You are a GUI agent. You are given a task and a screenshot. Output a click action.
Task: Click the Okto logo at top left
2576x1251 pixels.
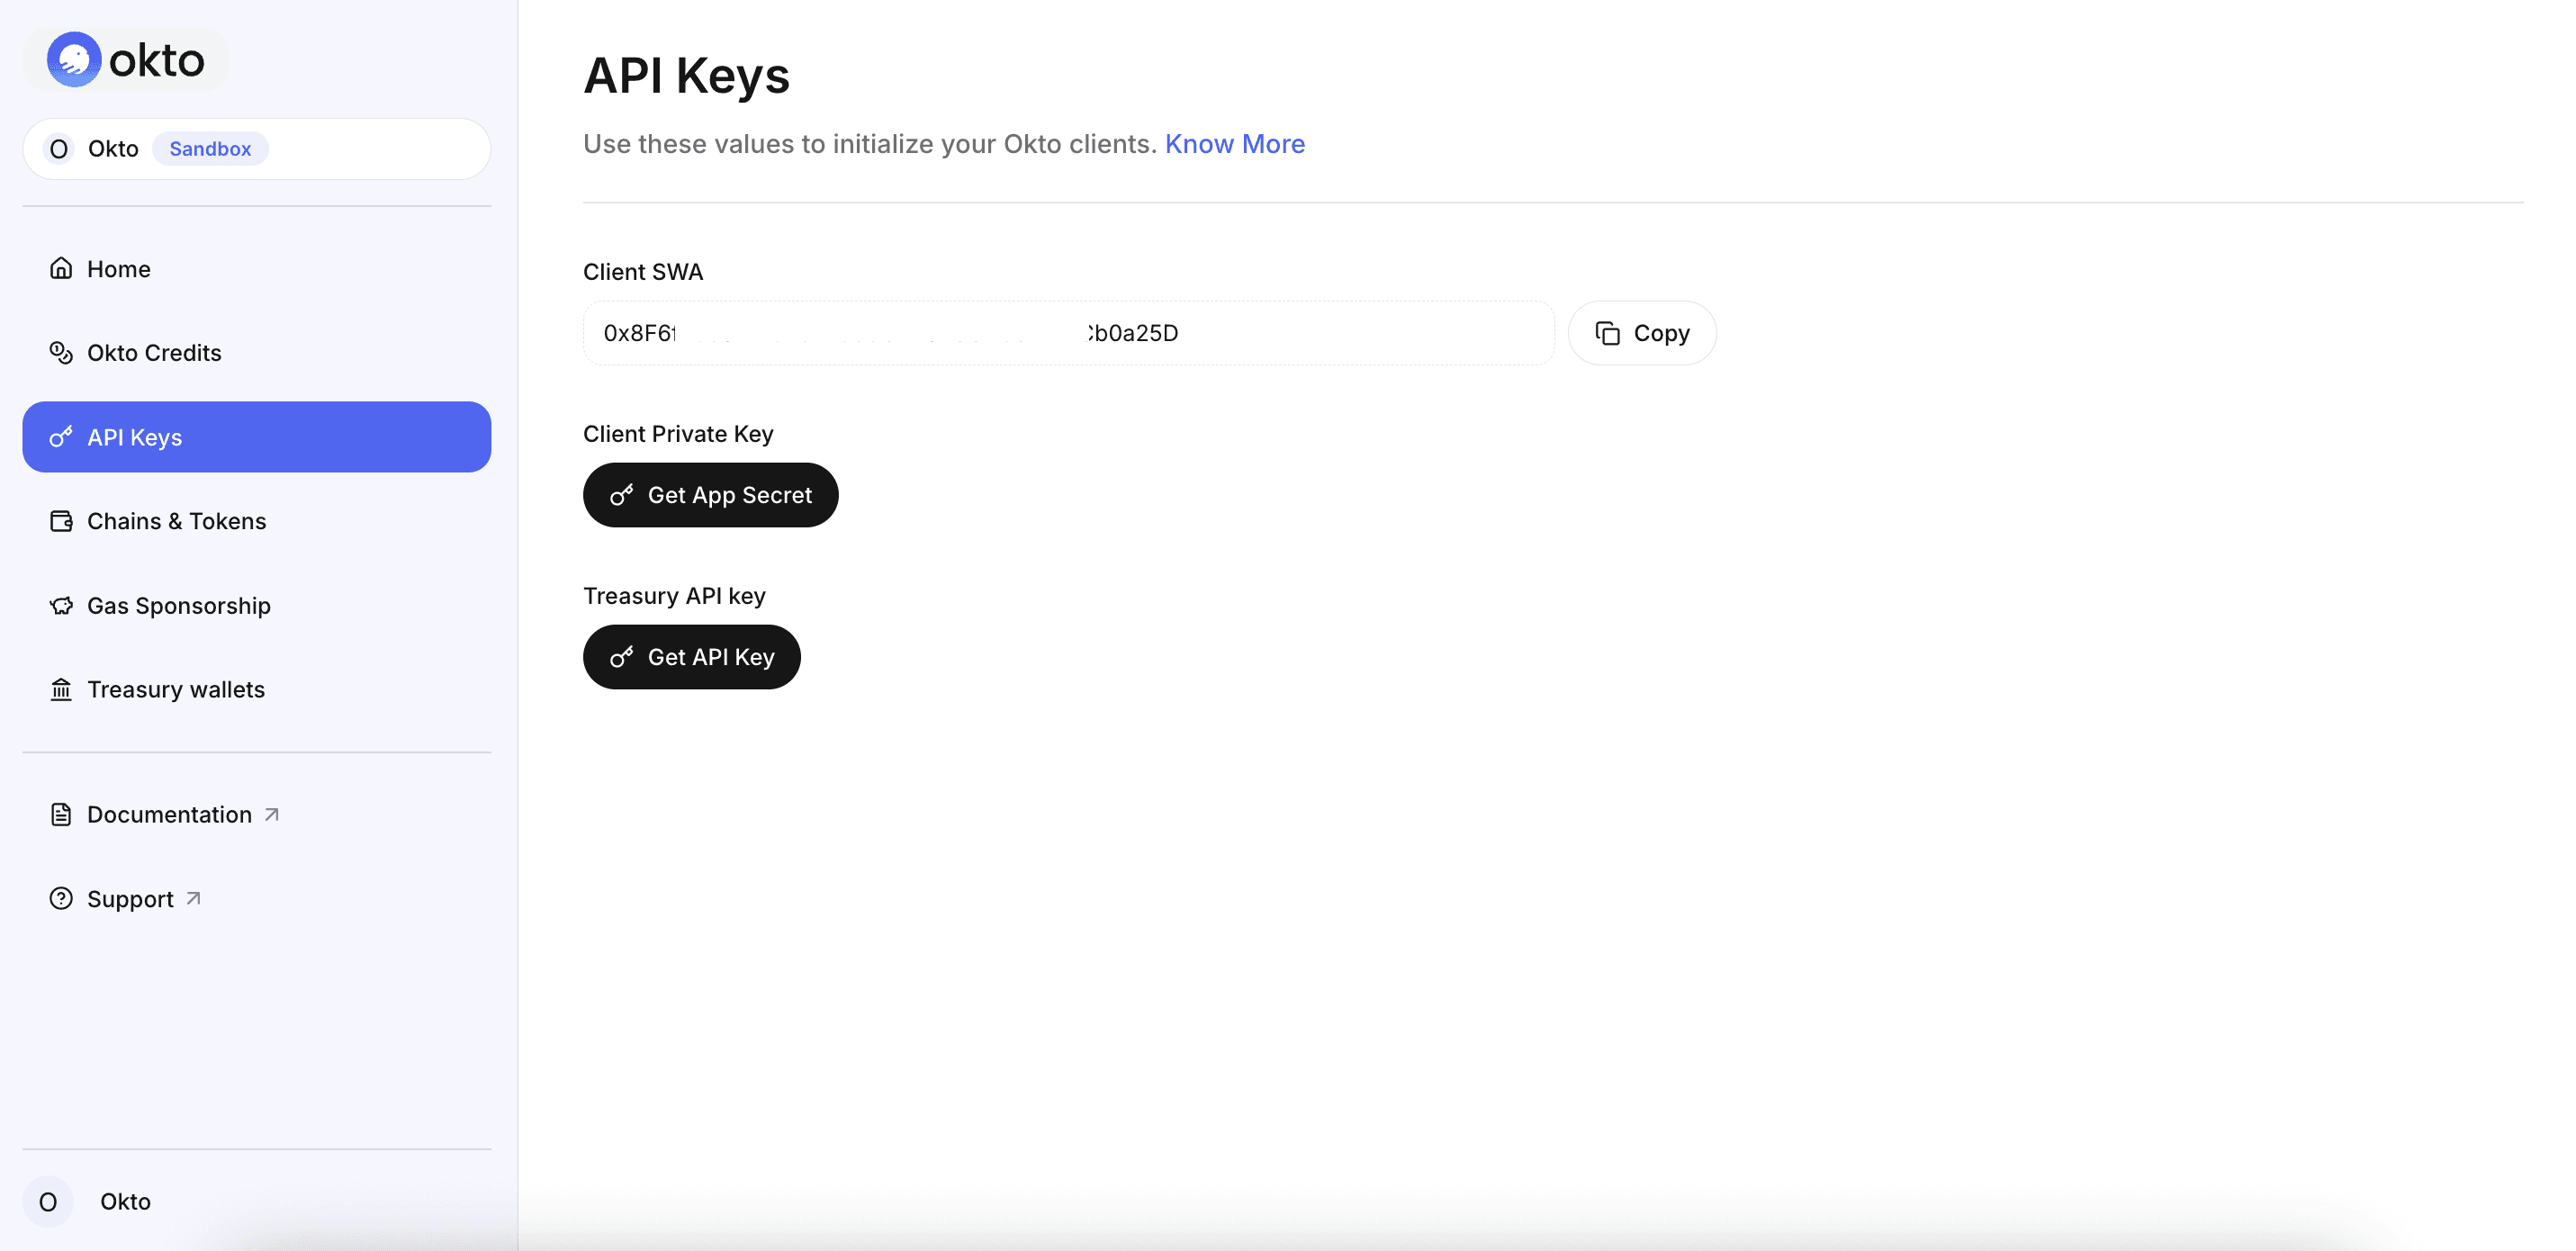(x=126, y=60)
